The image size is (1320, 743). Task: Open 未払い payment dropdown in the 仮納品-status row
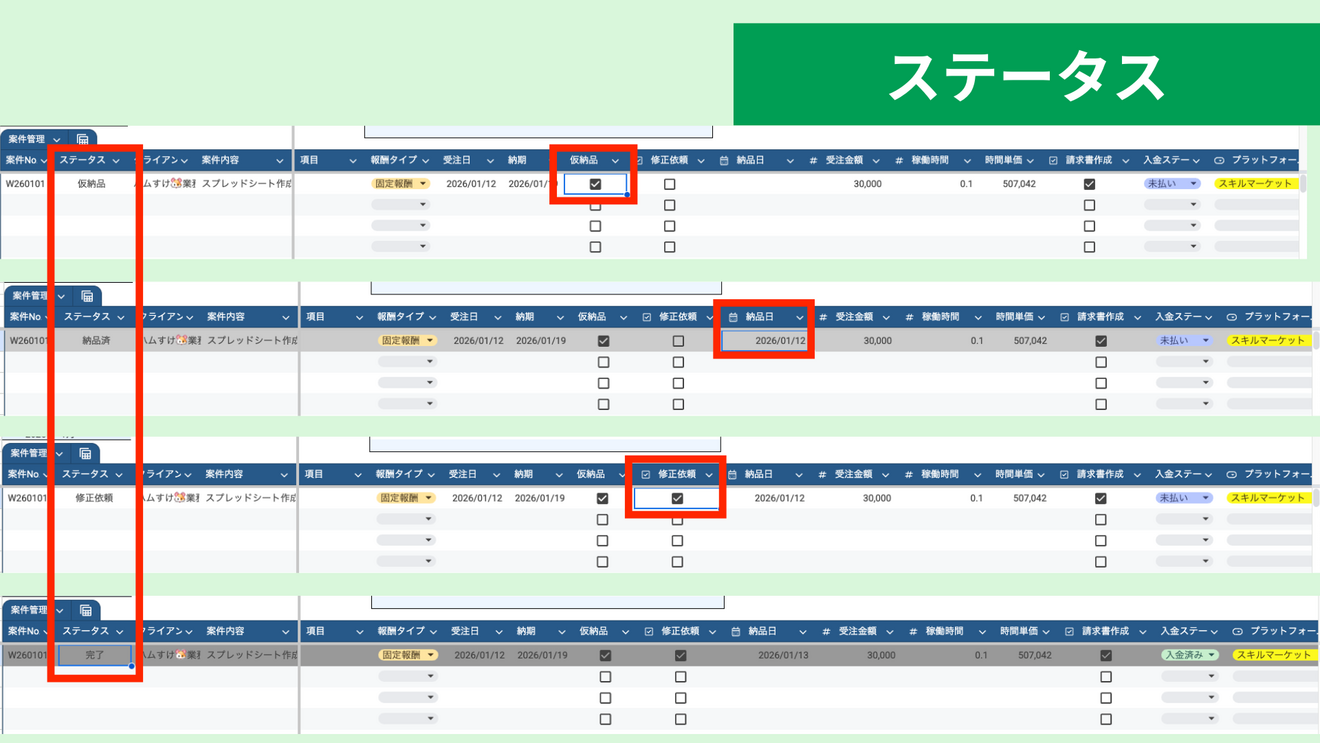[1172, 184]
